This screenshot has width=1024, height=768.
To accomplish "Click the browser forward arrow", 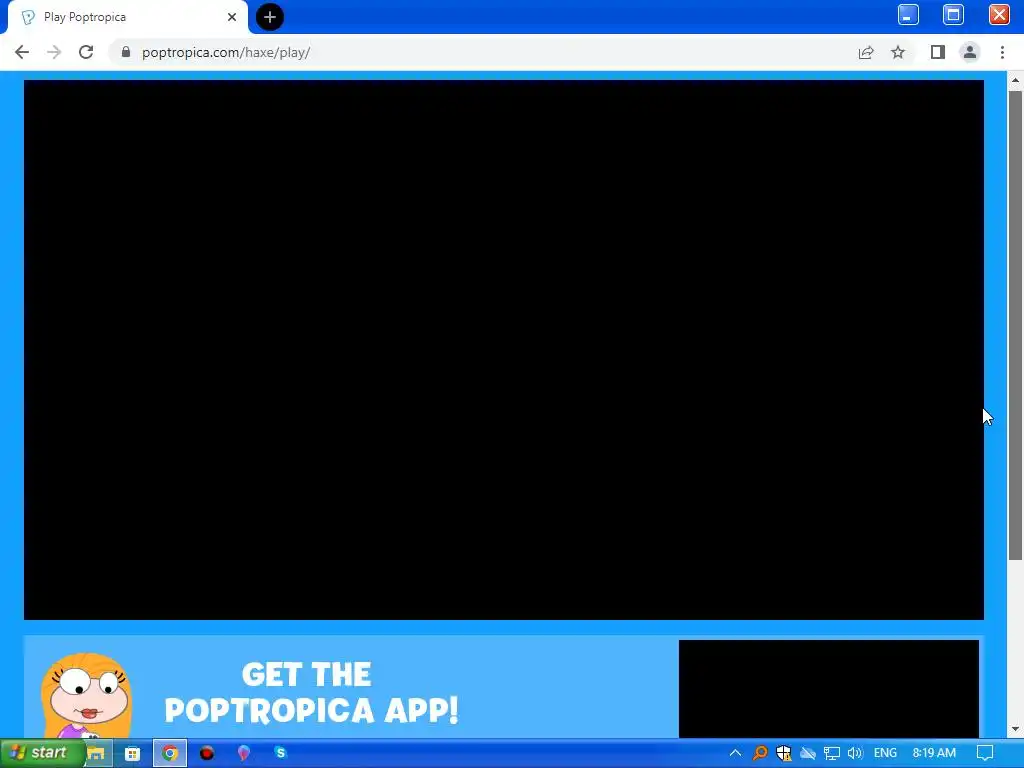I will [54, 52].
